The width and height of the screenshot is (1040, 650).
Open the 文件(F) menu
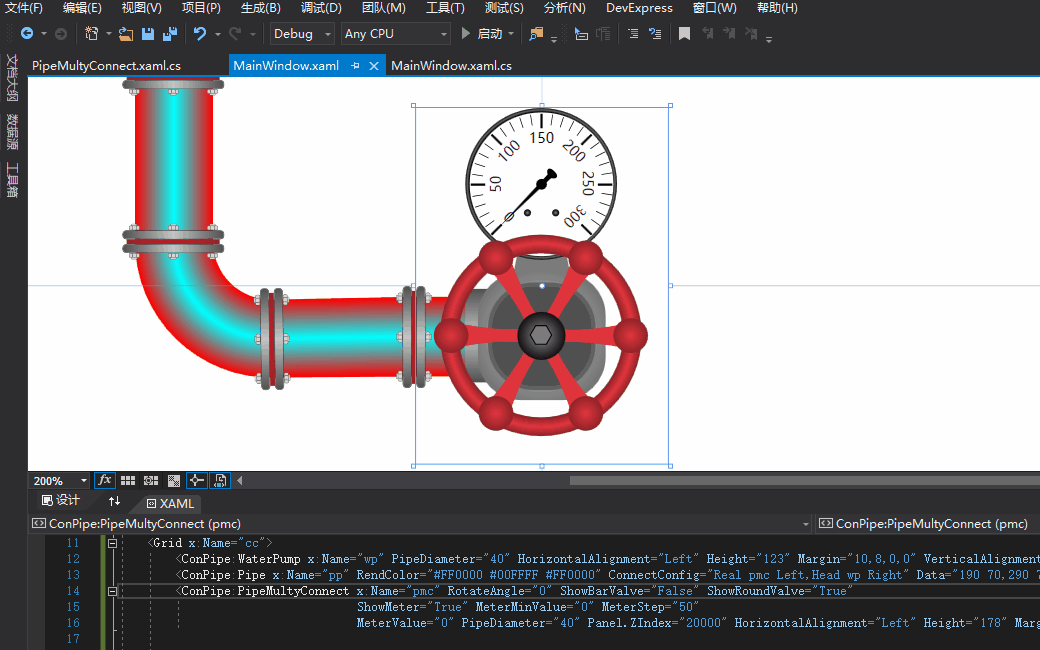24,8
